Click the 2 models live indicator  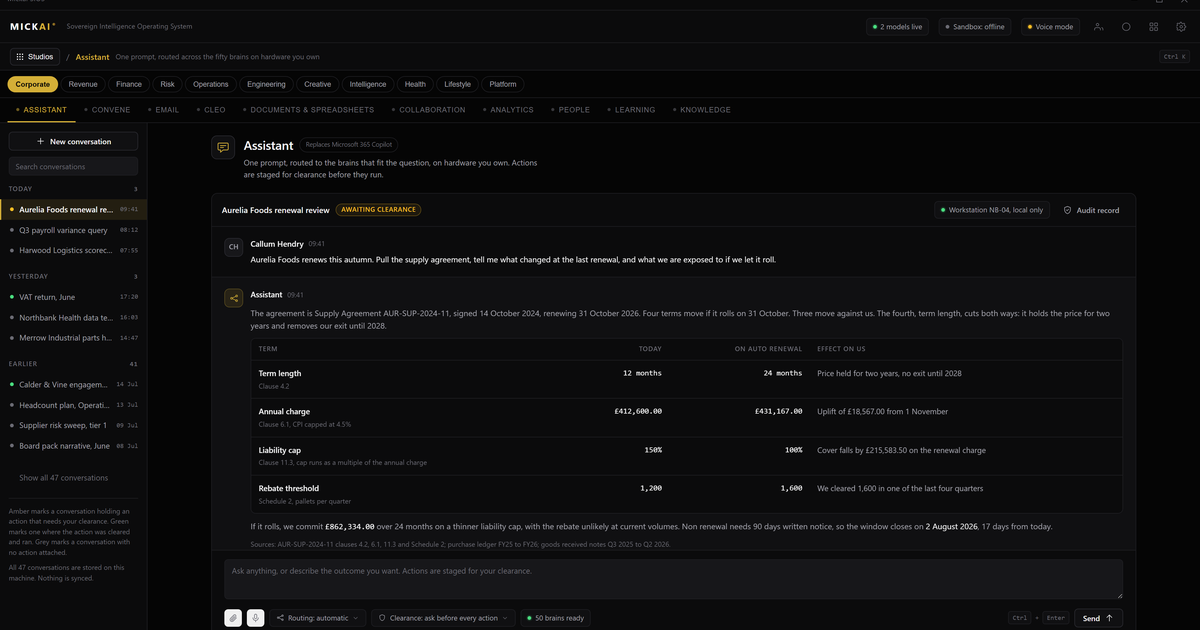899,27
